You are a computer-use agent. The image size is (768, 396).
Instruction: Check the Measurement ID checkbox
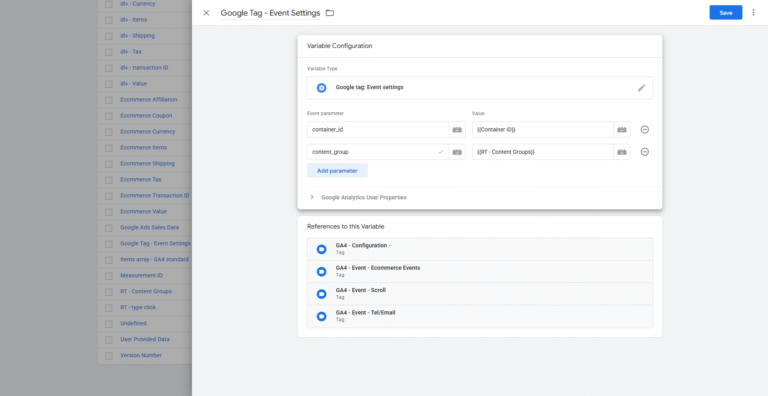coord(109,275)
